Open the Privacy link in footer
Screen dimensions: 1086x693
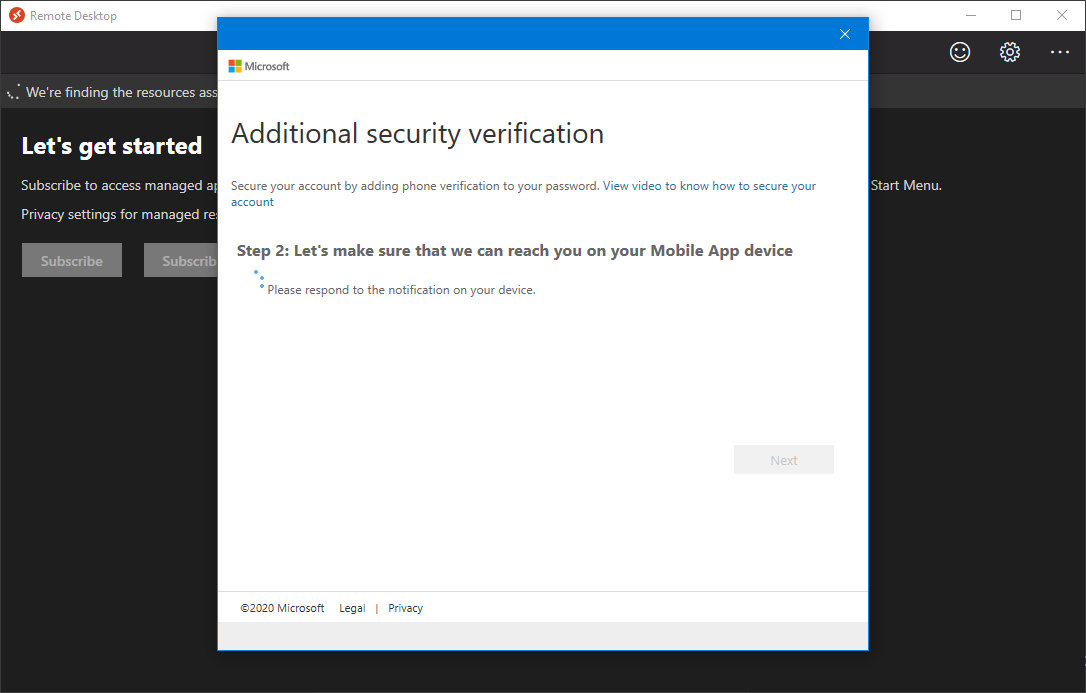coord(405,608)
